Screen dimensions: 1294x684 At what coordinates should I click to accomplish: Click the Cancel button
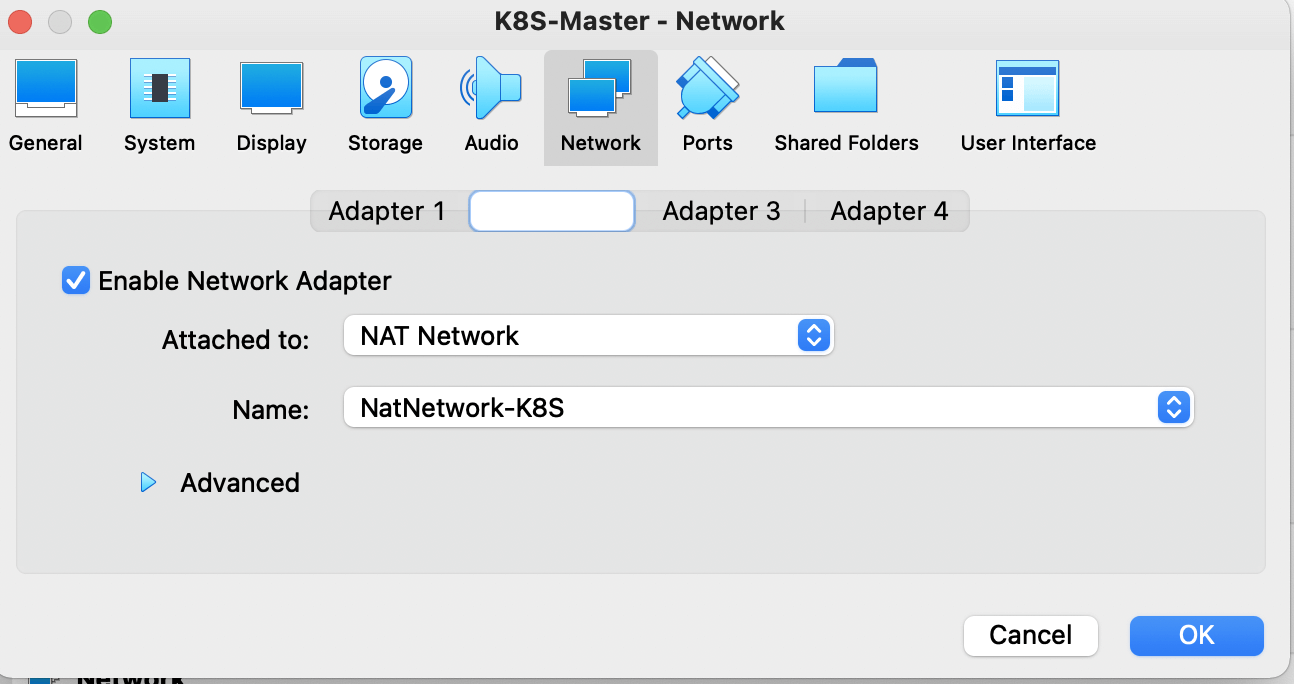[x=1030, y=635]
